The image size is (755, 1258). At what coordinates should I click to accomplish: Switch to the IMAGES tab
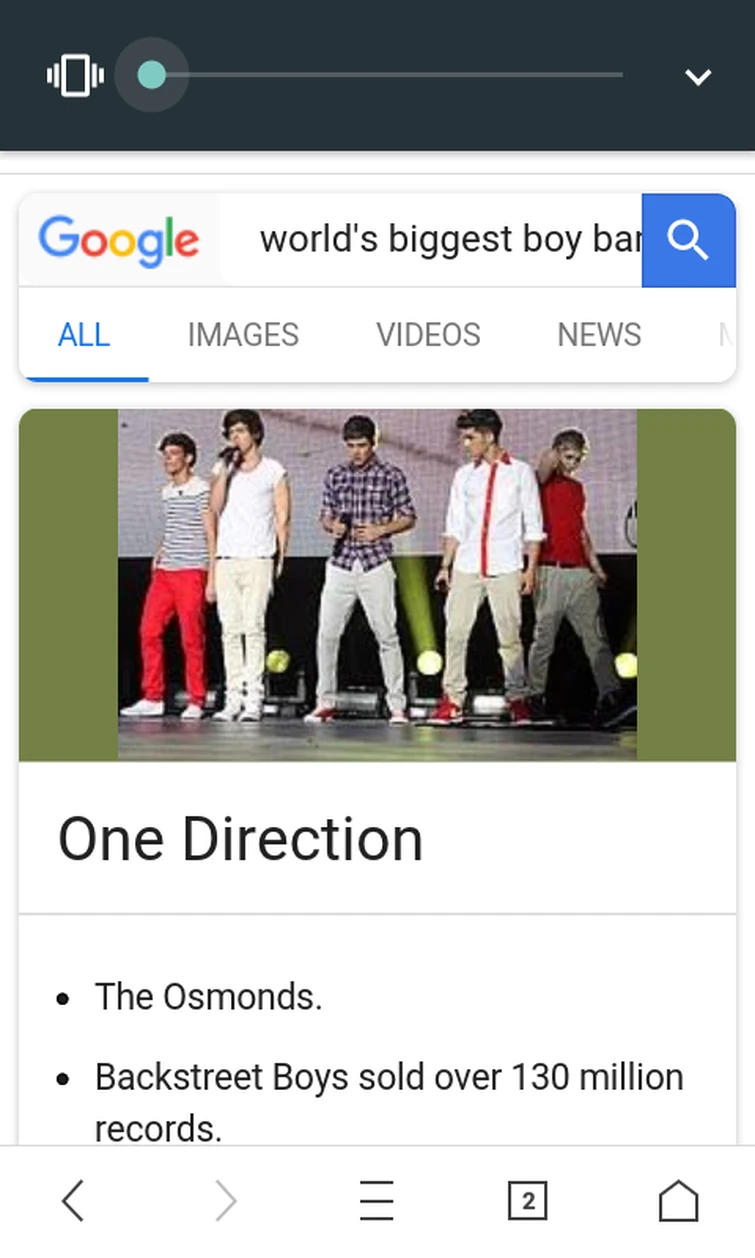243,334
